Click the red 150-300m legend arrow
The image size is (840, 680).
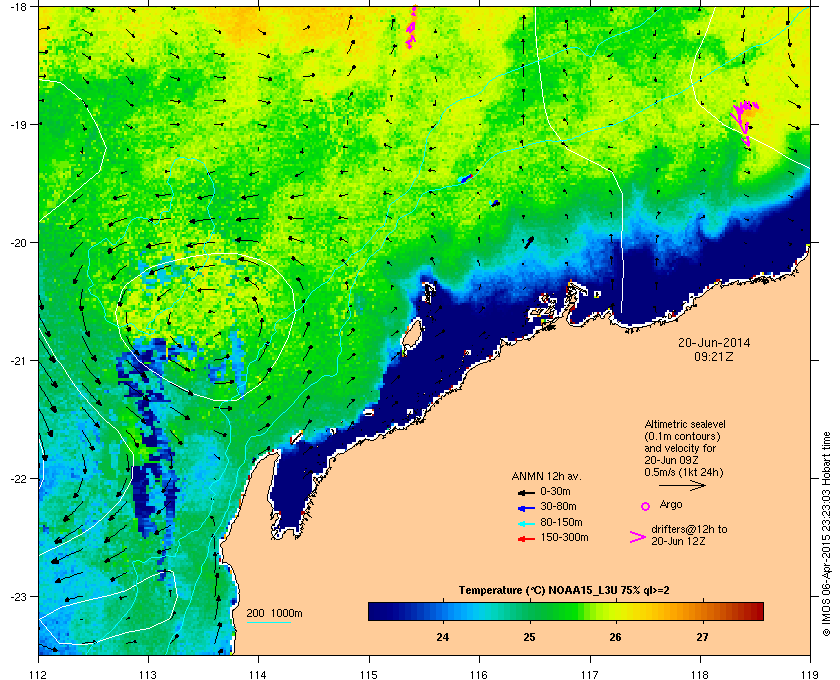[526, 539]
